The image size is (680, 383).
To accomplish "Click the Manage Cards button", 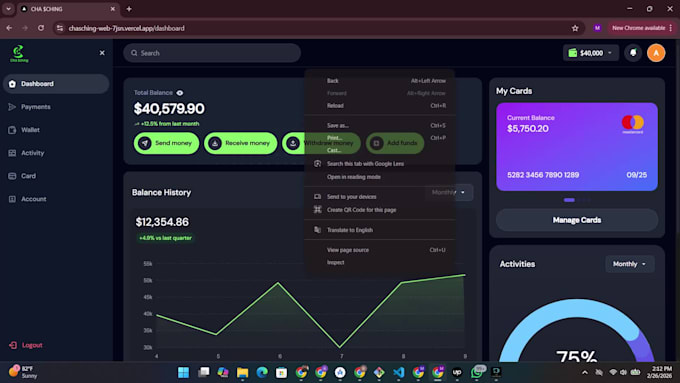I will coord(577,220).
